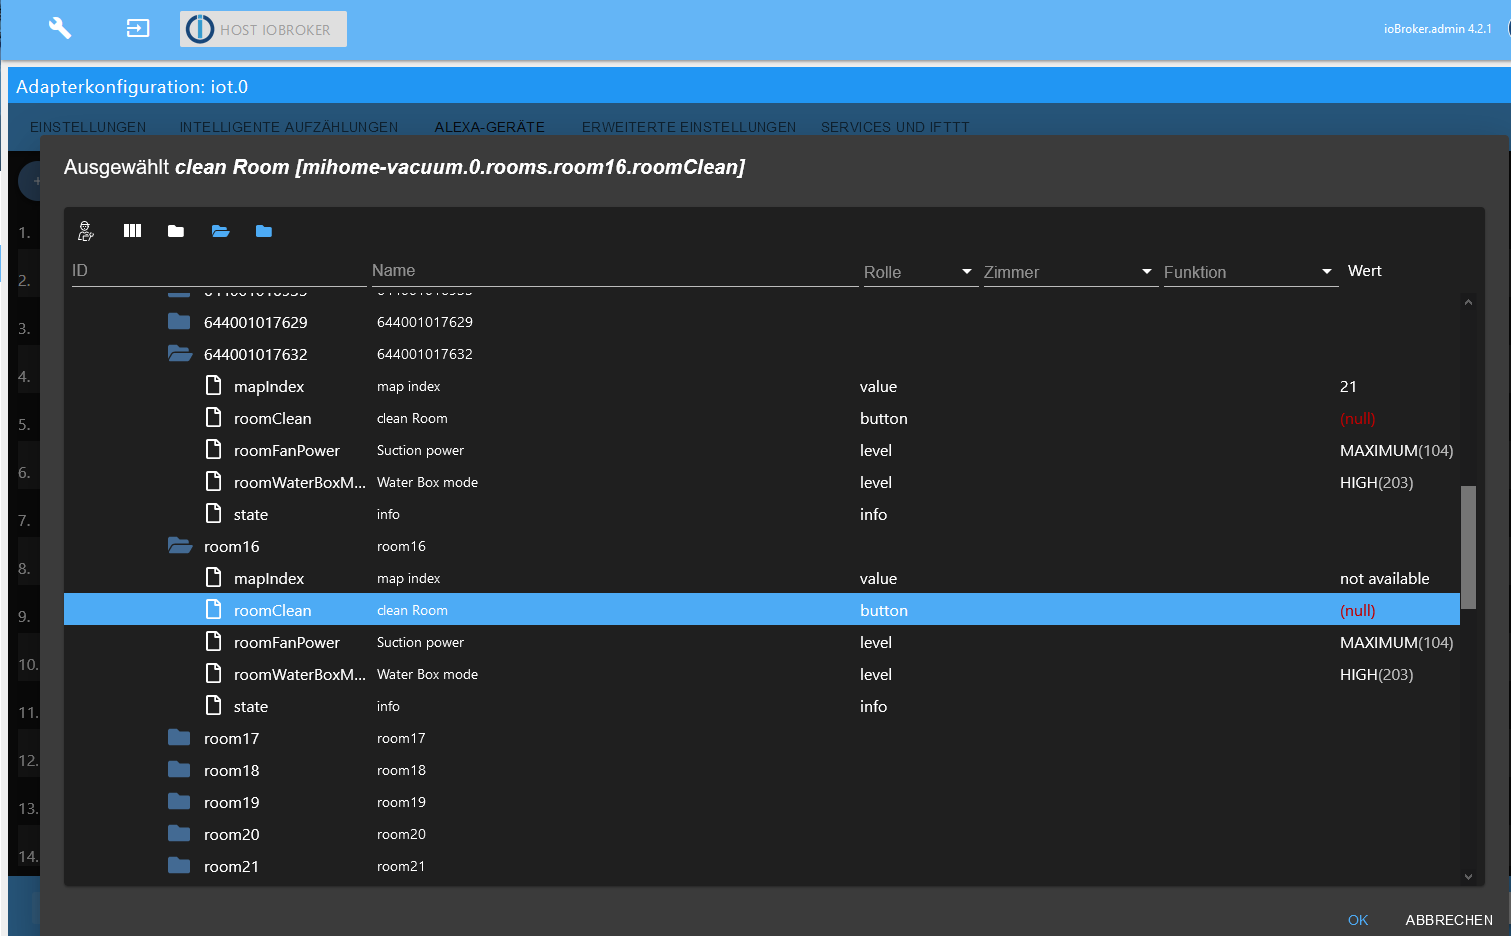Click the scrollbar down arrow
The width and height of the screenshot is (1511, 936).
[x=1468, y=876]
